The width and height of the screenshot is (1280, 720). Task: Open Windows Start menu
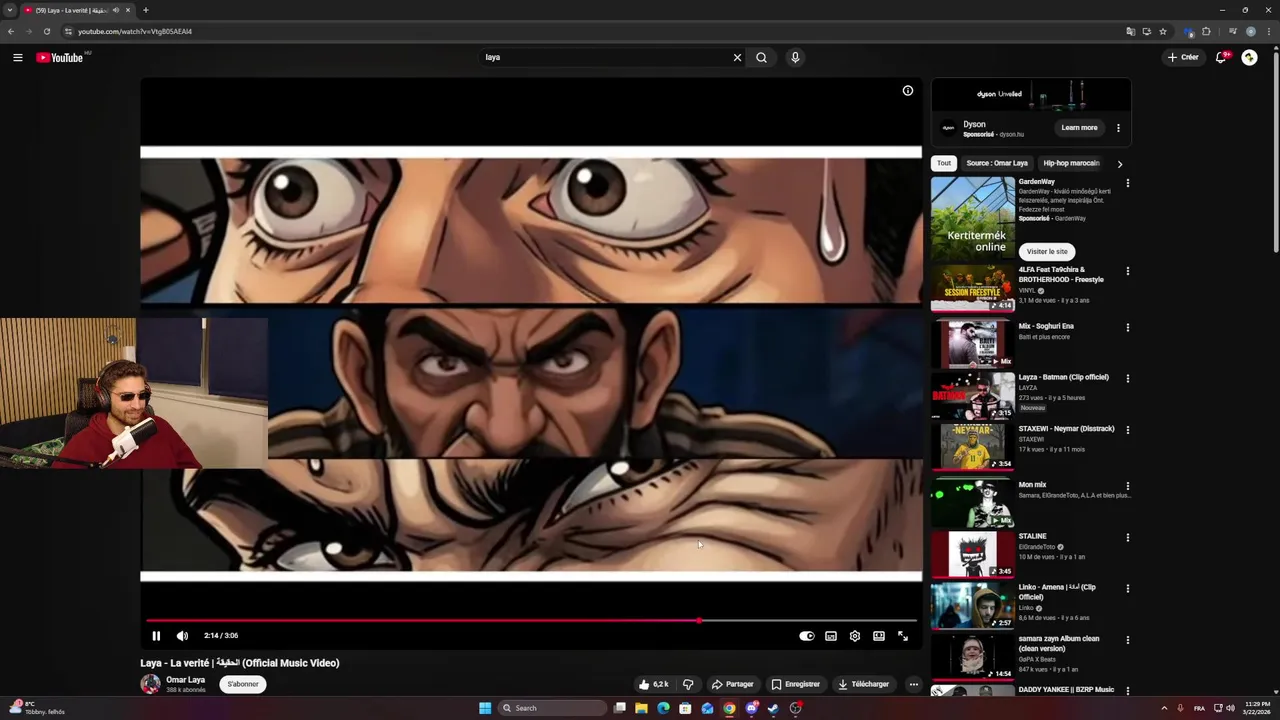(x=485, y=708)
